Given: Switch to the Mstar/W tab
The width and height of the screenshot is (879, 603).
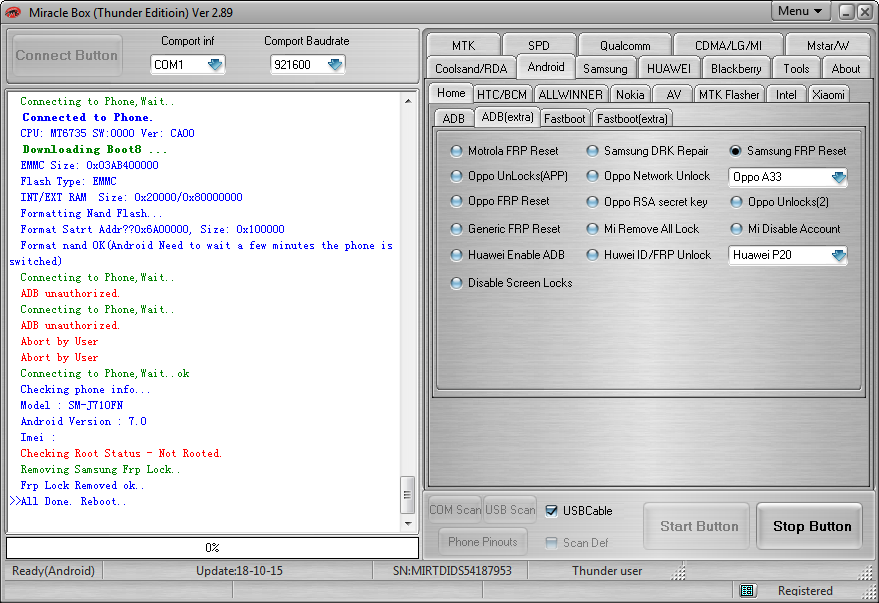Looking at the screenshot, I should [x=827, y=45].
